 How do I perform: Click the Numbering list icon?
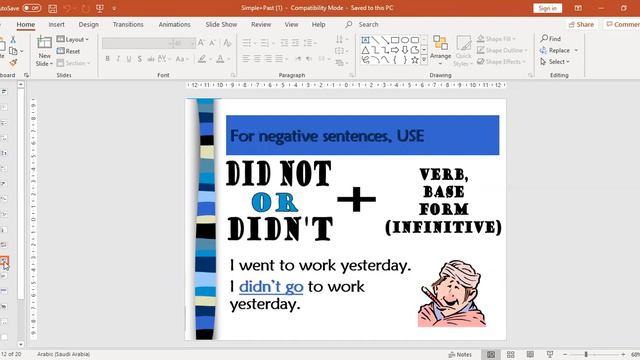click(264, 43)
